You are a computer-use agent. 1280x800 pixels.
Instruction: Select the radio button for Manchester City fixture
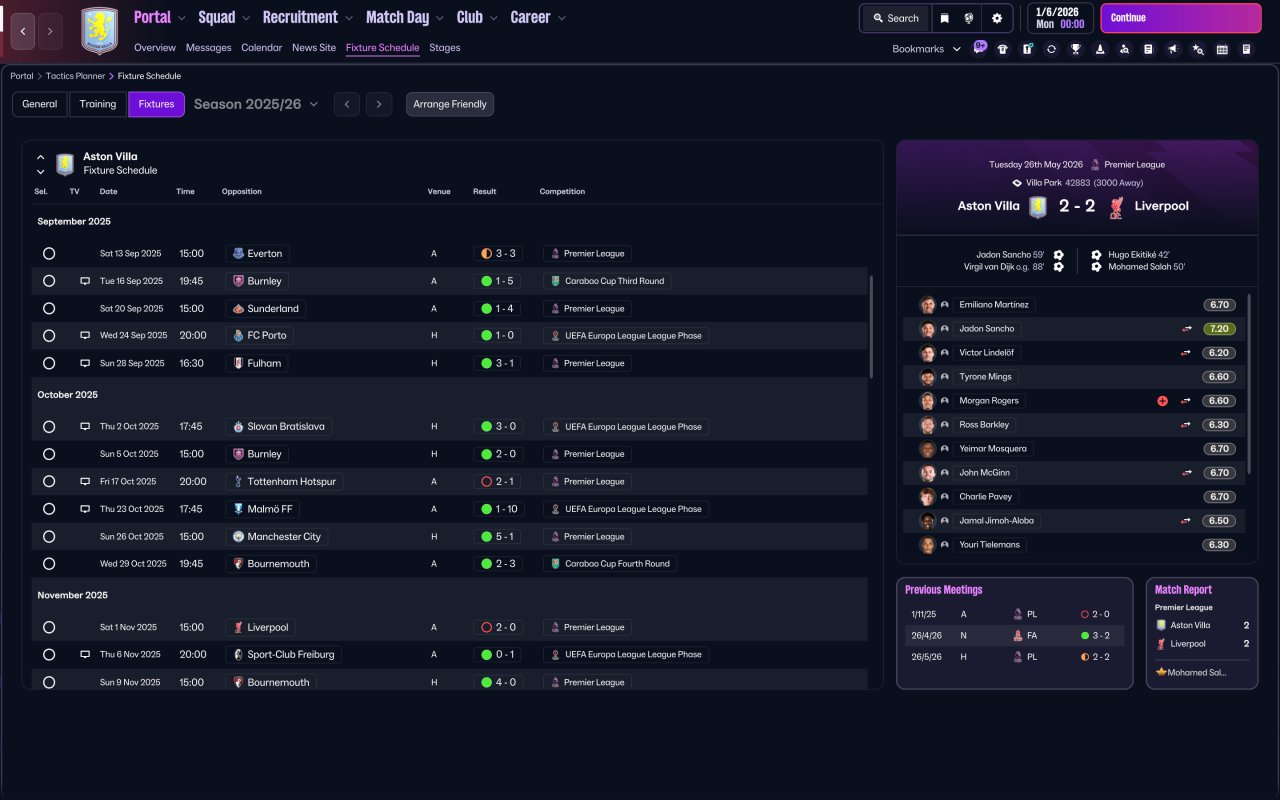(49, 537)
